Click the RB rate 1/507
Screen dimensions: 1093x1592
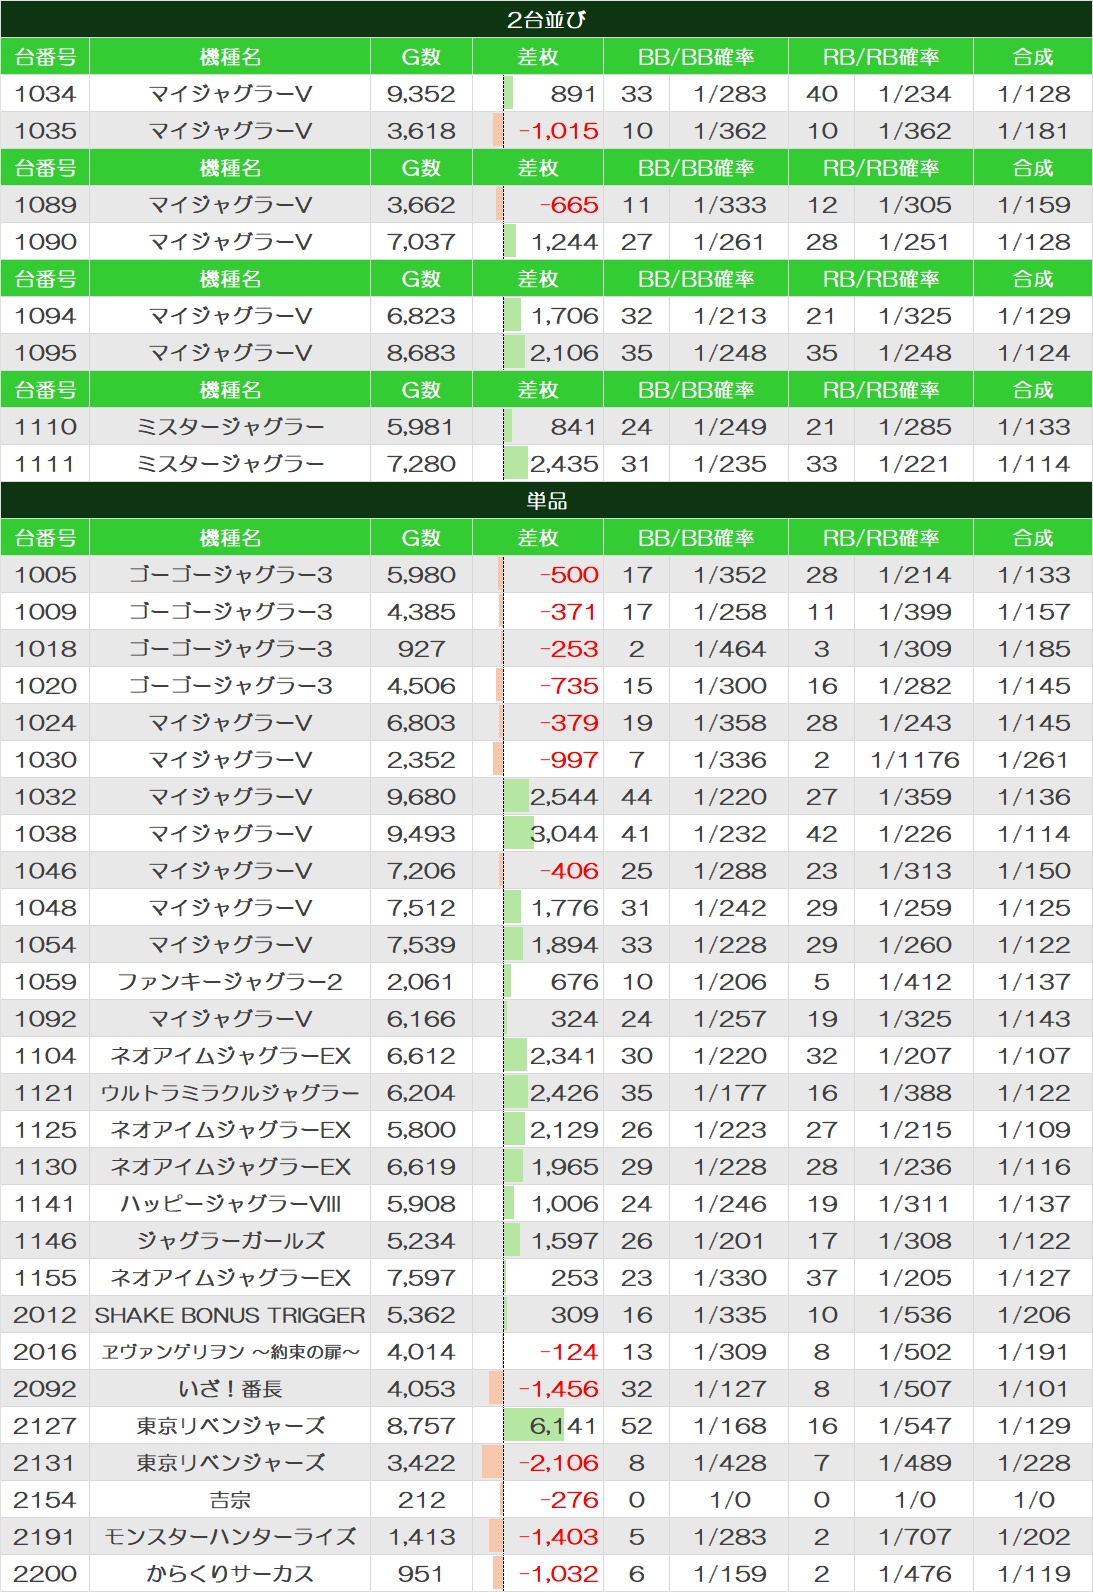tap(915, 1389)
